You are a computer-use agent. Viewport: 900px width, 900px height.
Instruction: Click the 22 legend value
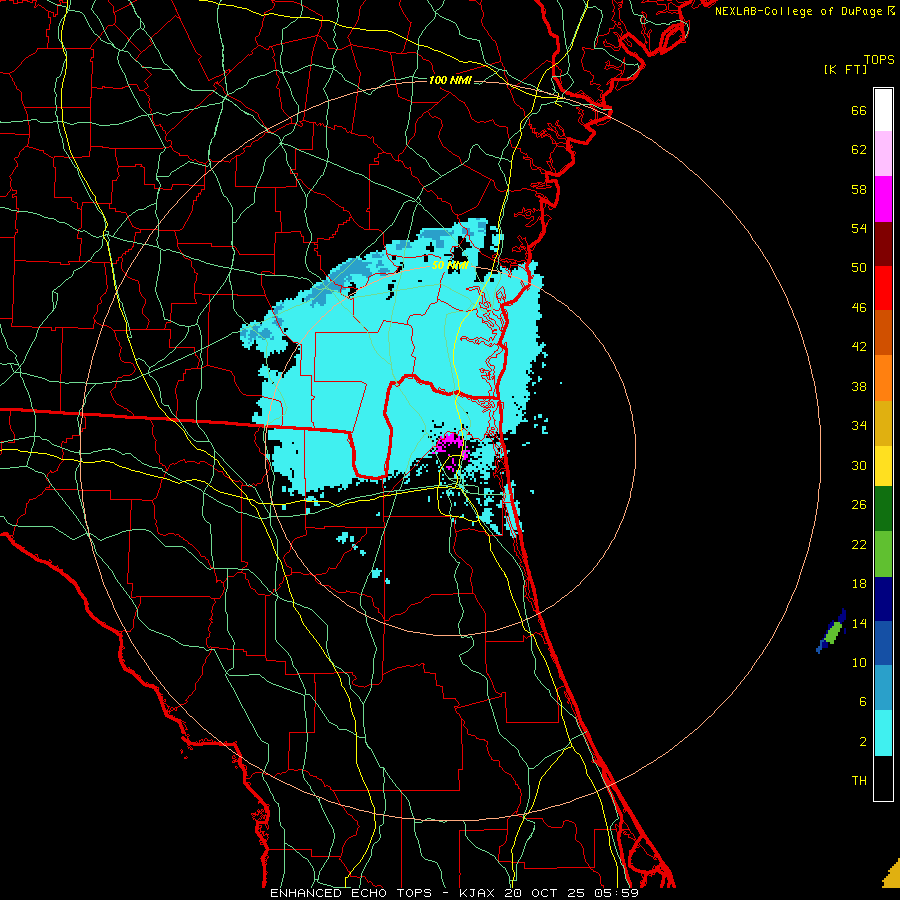859,545
